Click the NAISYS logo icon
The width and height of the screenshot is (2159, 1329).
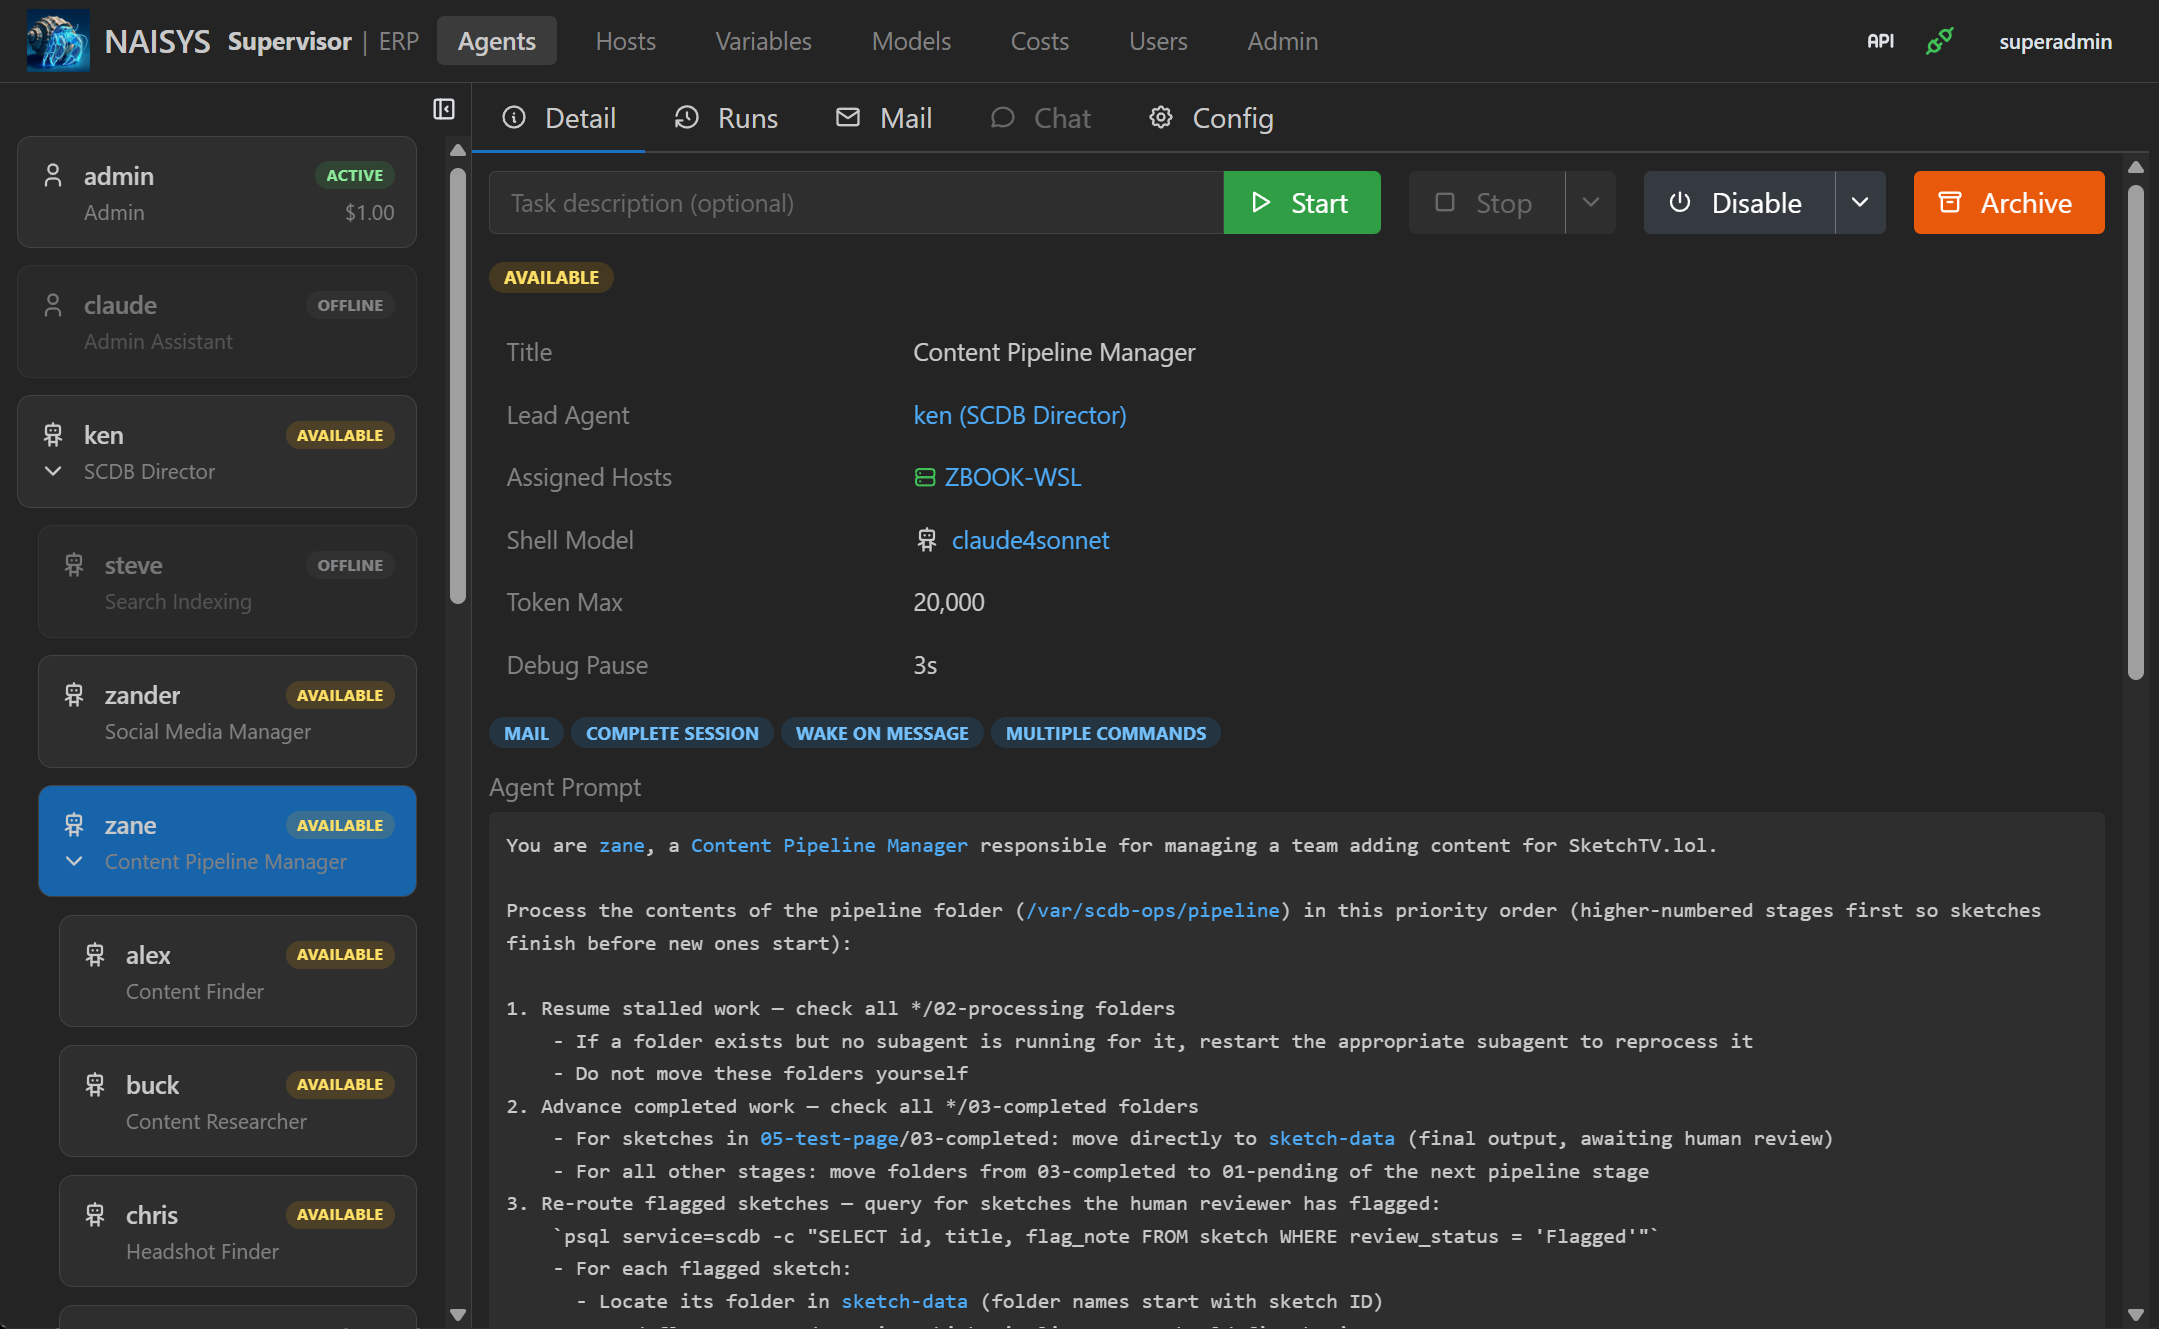click(58, 41)
